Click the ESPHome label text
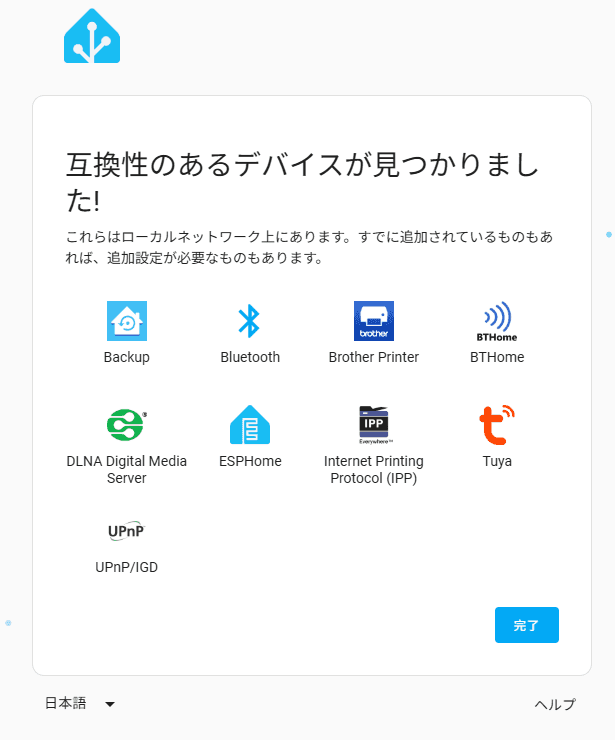This screenshot has height=740, width=615. click(x=250, y=461)
